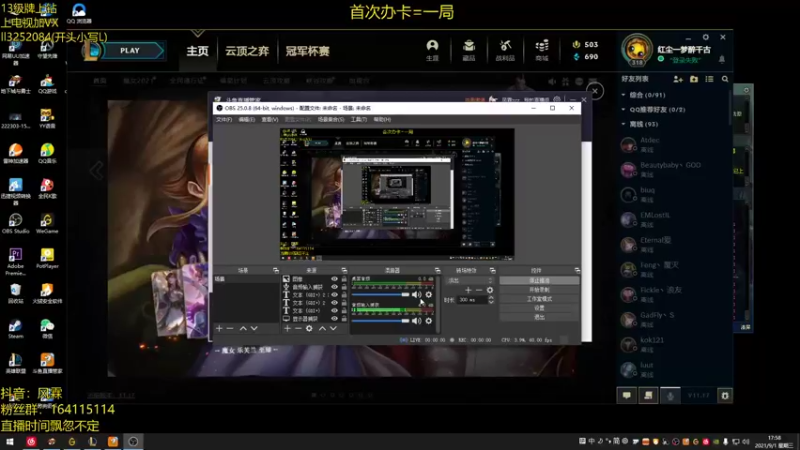Screen dimensions: 800x450
Task: Open desktop audio gear settings in mixer
Action: coord(429,294)
